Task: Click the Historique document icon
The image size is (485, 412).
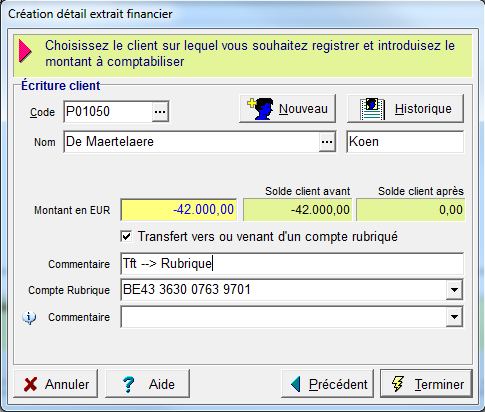Action: point(373,109)
